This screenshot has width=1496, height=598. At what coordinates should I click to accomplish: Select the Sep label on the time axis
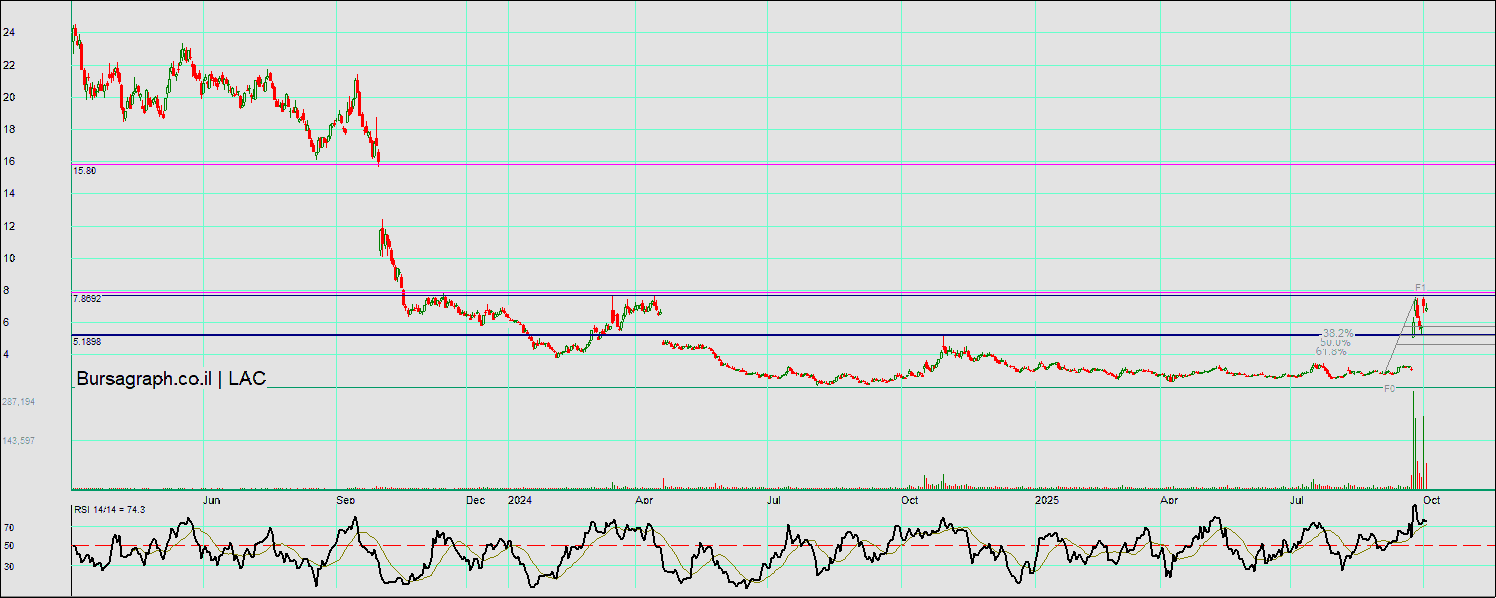(x=345, y=499)
